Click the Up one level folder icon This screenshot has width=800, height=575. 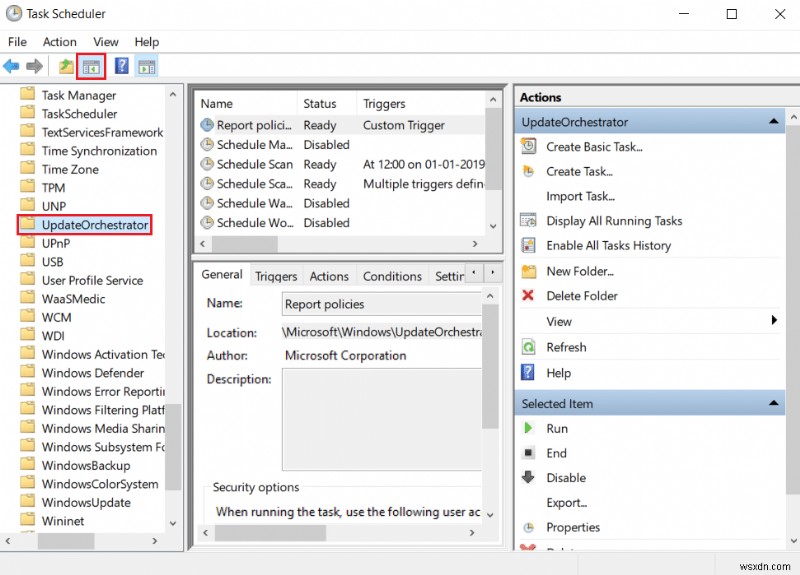click(x=66, y=66)
